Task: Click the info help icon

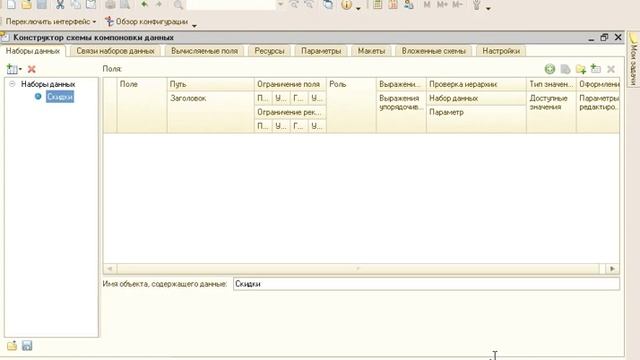Action: pos(347,5)
